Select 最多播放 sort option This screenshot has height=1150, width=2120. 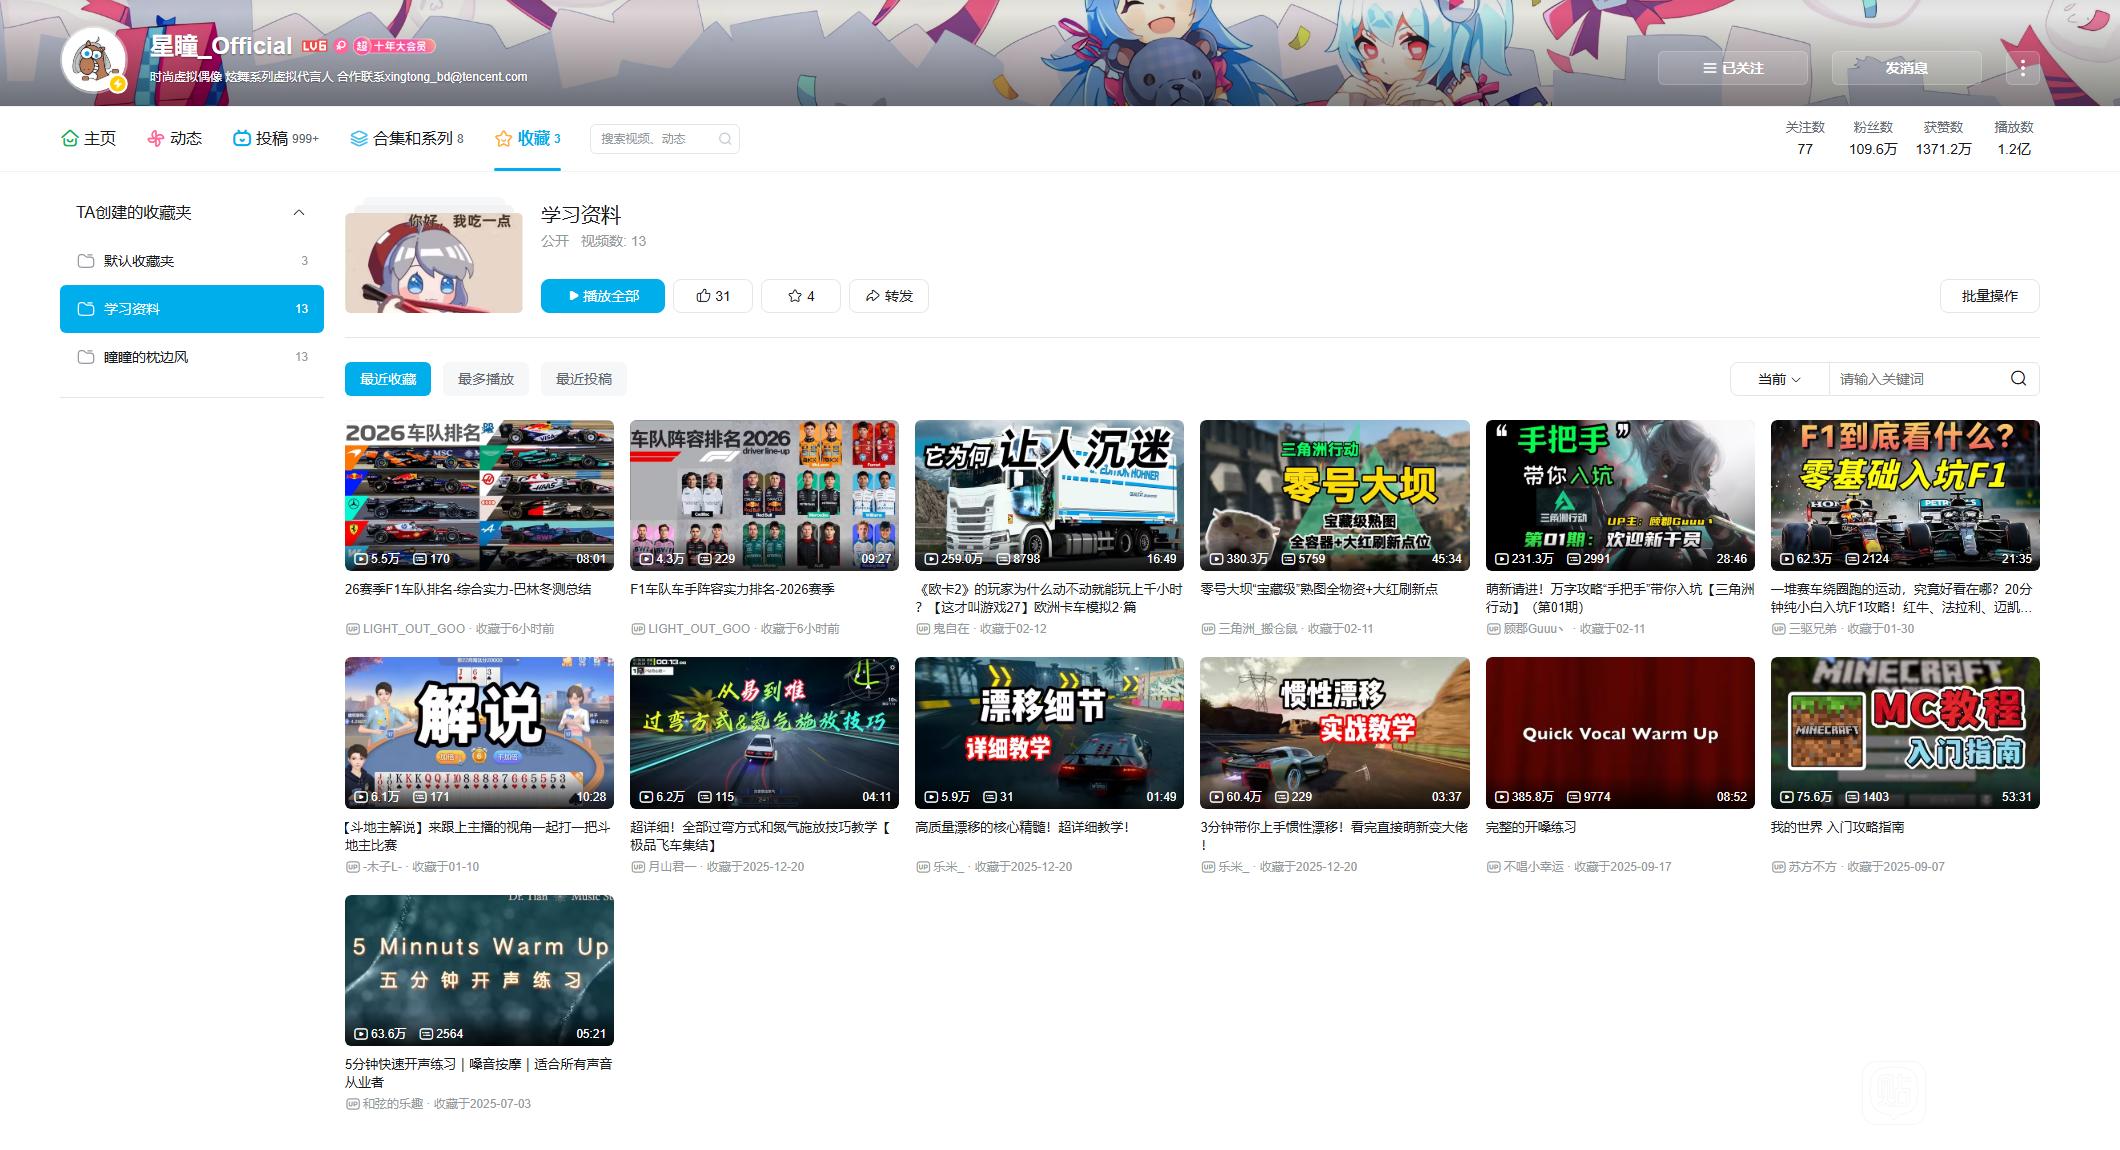pyautogui.click(x=486, y=379)
